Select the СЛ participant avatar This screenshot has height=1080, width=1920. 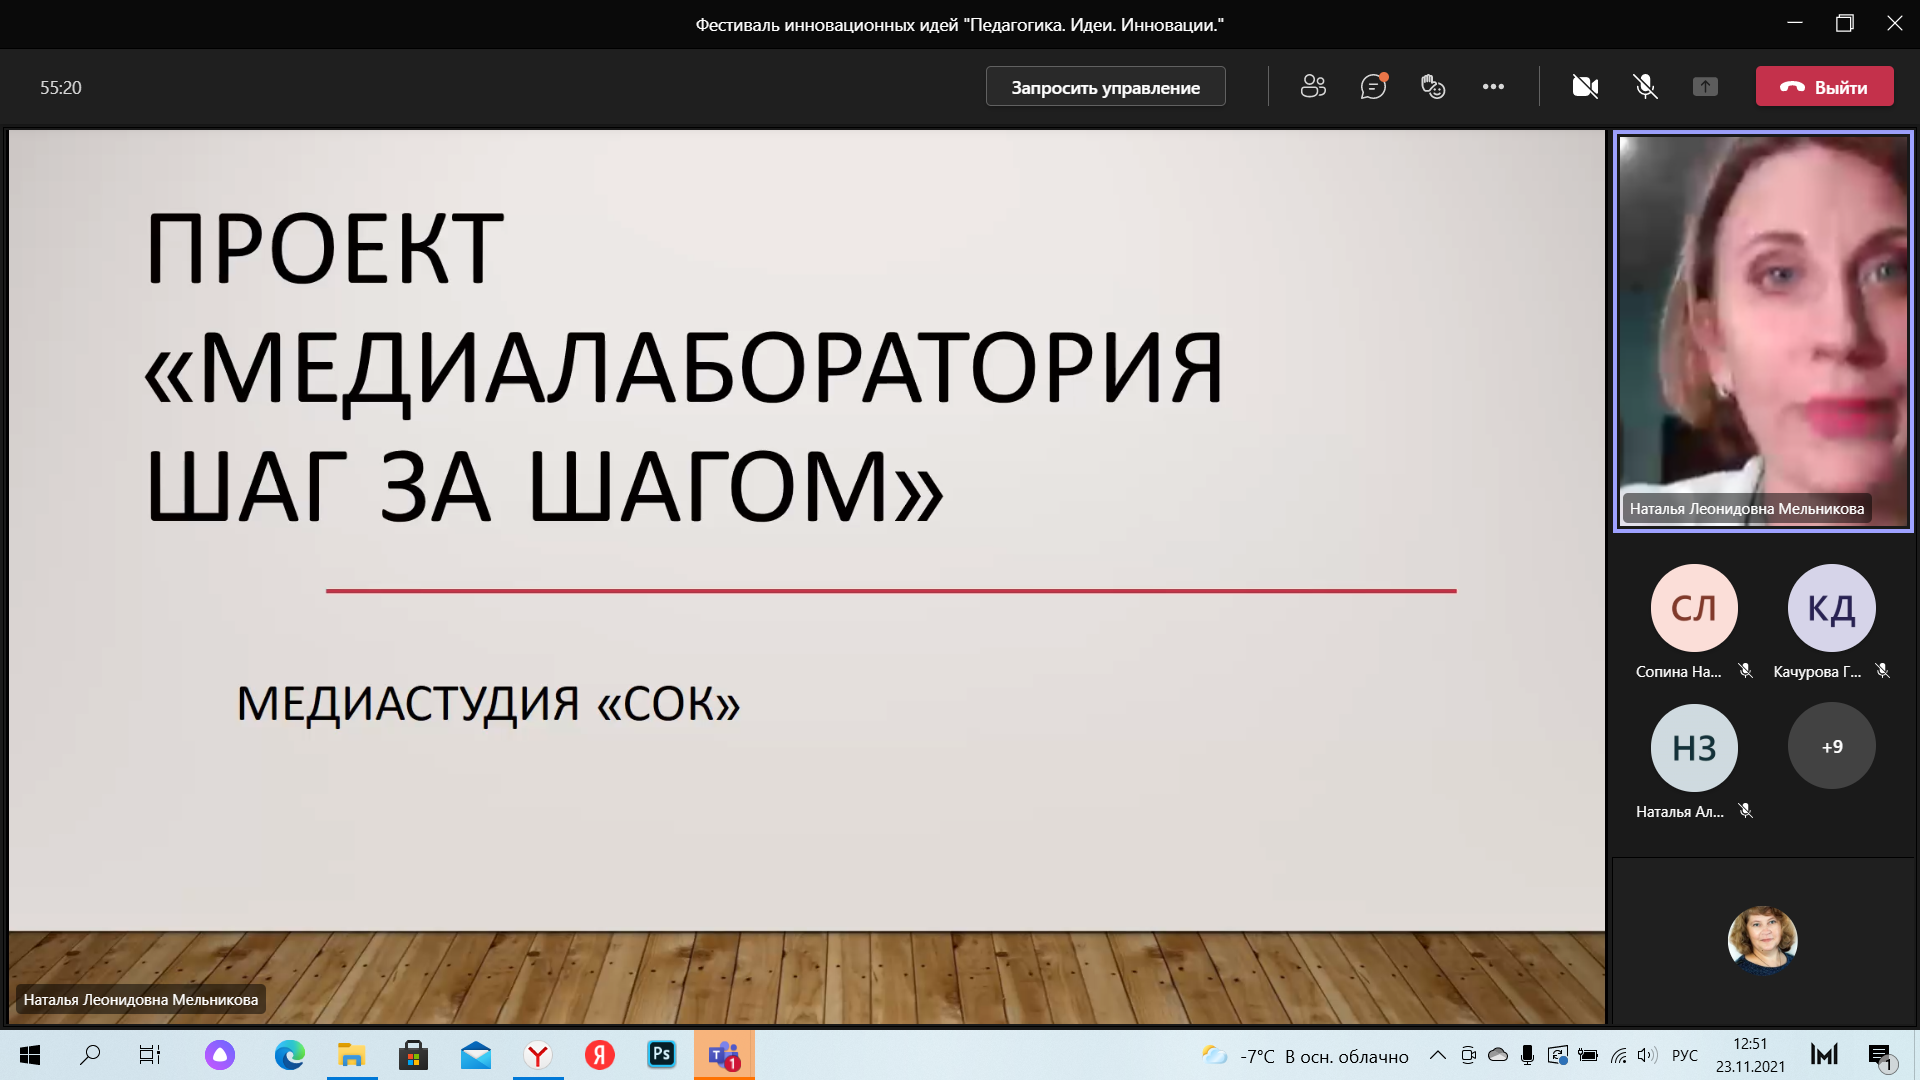(1693, 608)
